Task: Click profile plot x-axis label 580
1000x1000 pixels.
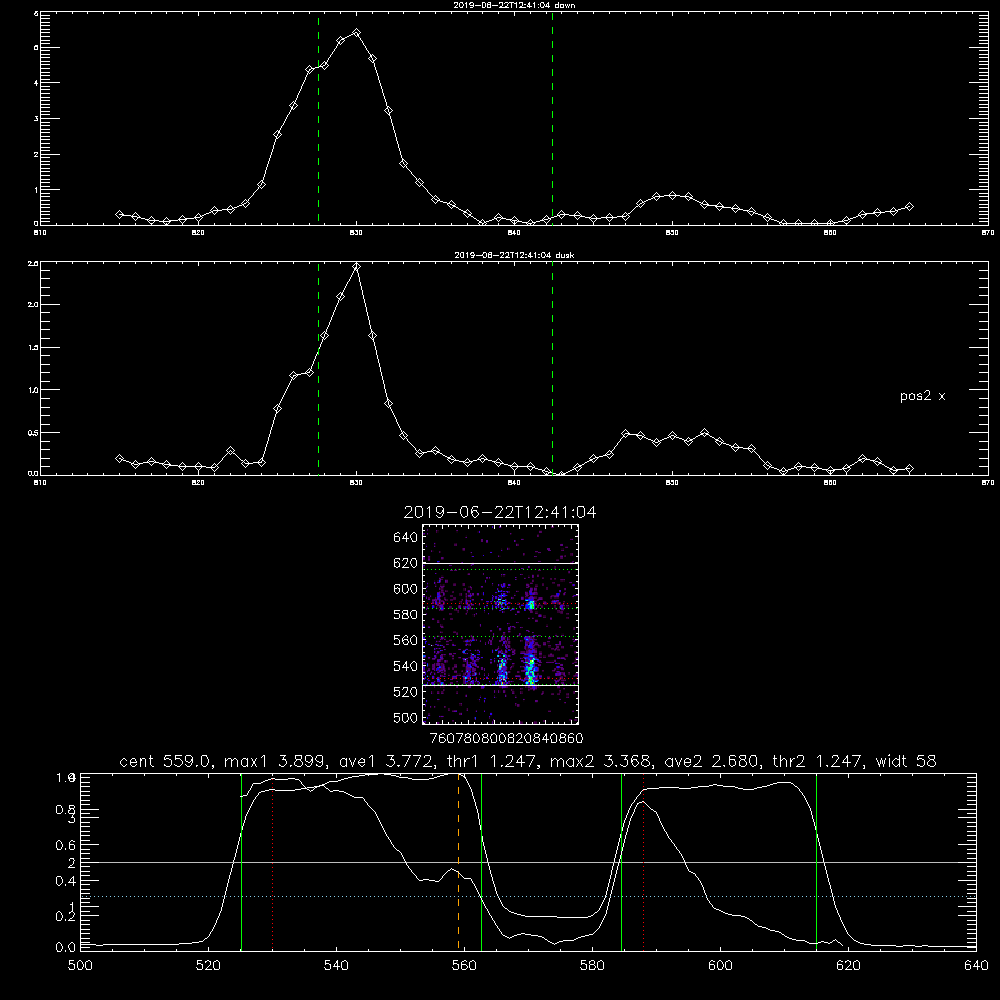Action: pyautogui.click(x=592, y=966)
